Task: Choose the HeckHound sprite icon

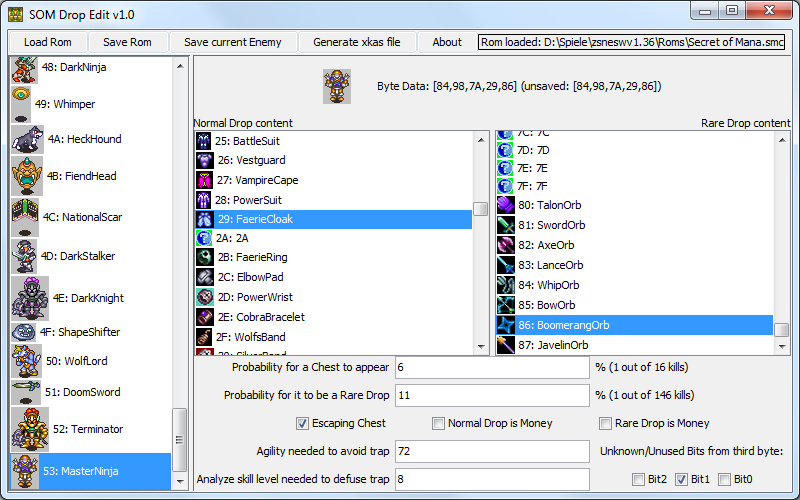Action: 28,139
